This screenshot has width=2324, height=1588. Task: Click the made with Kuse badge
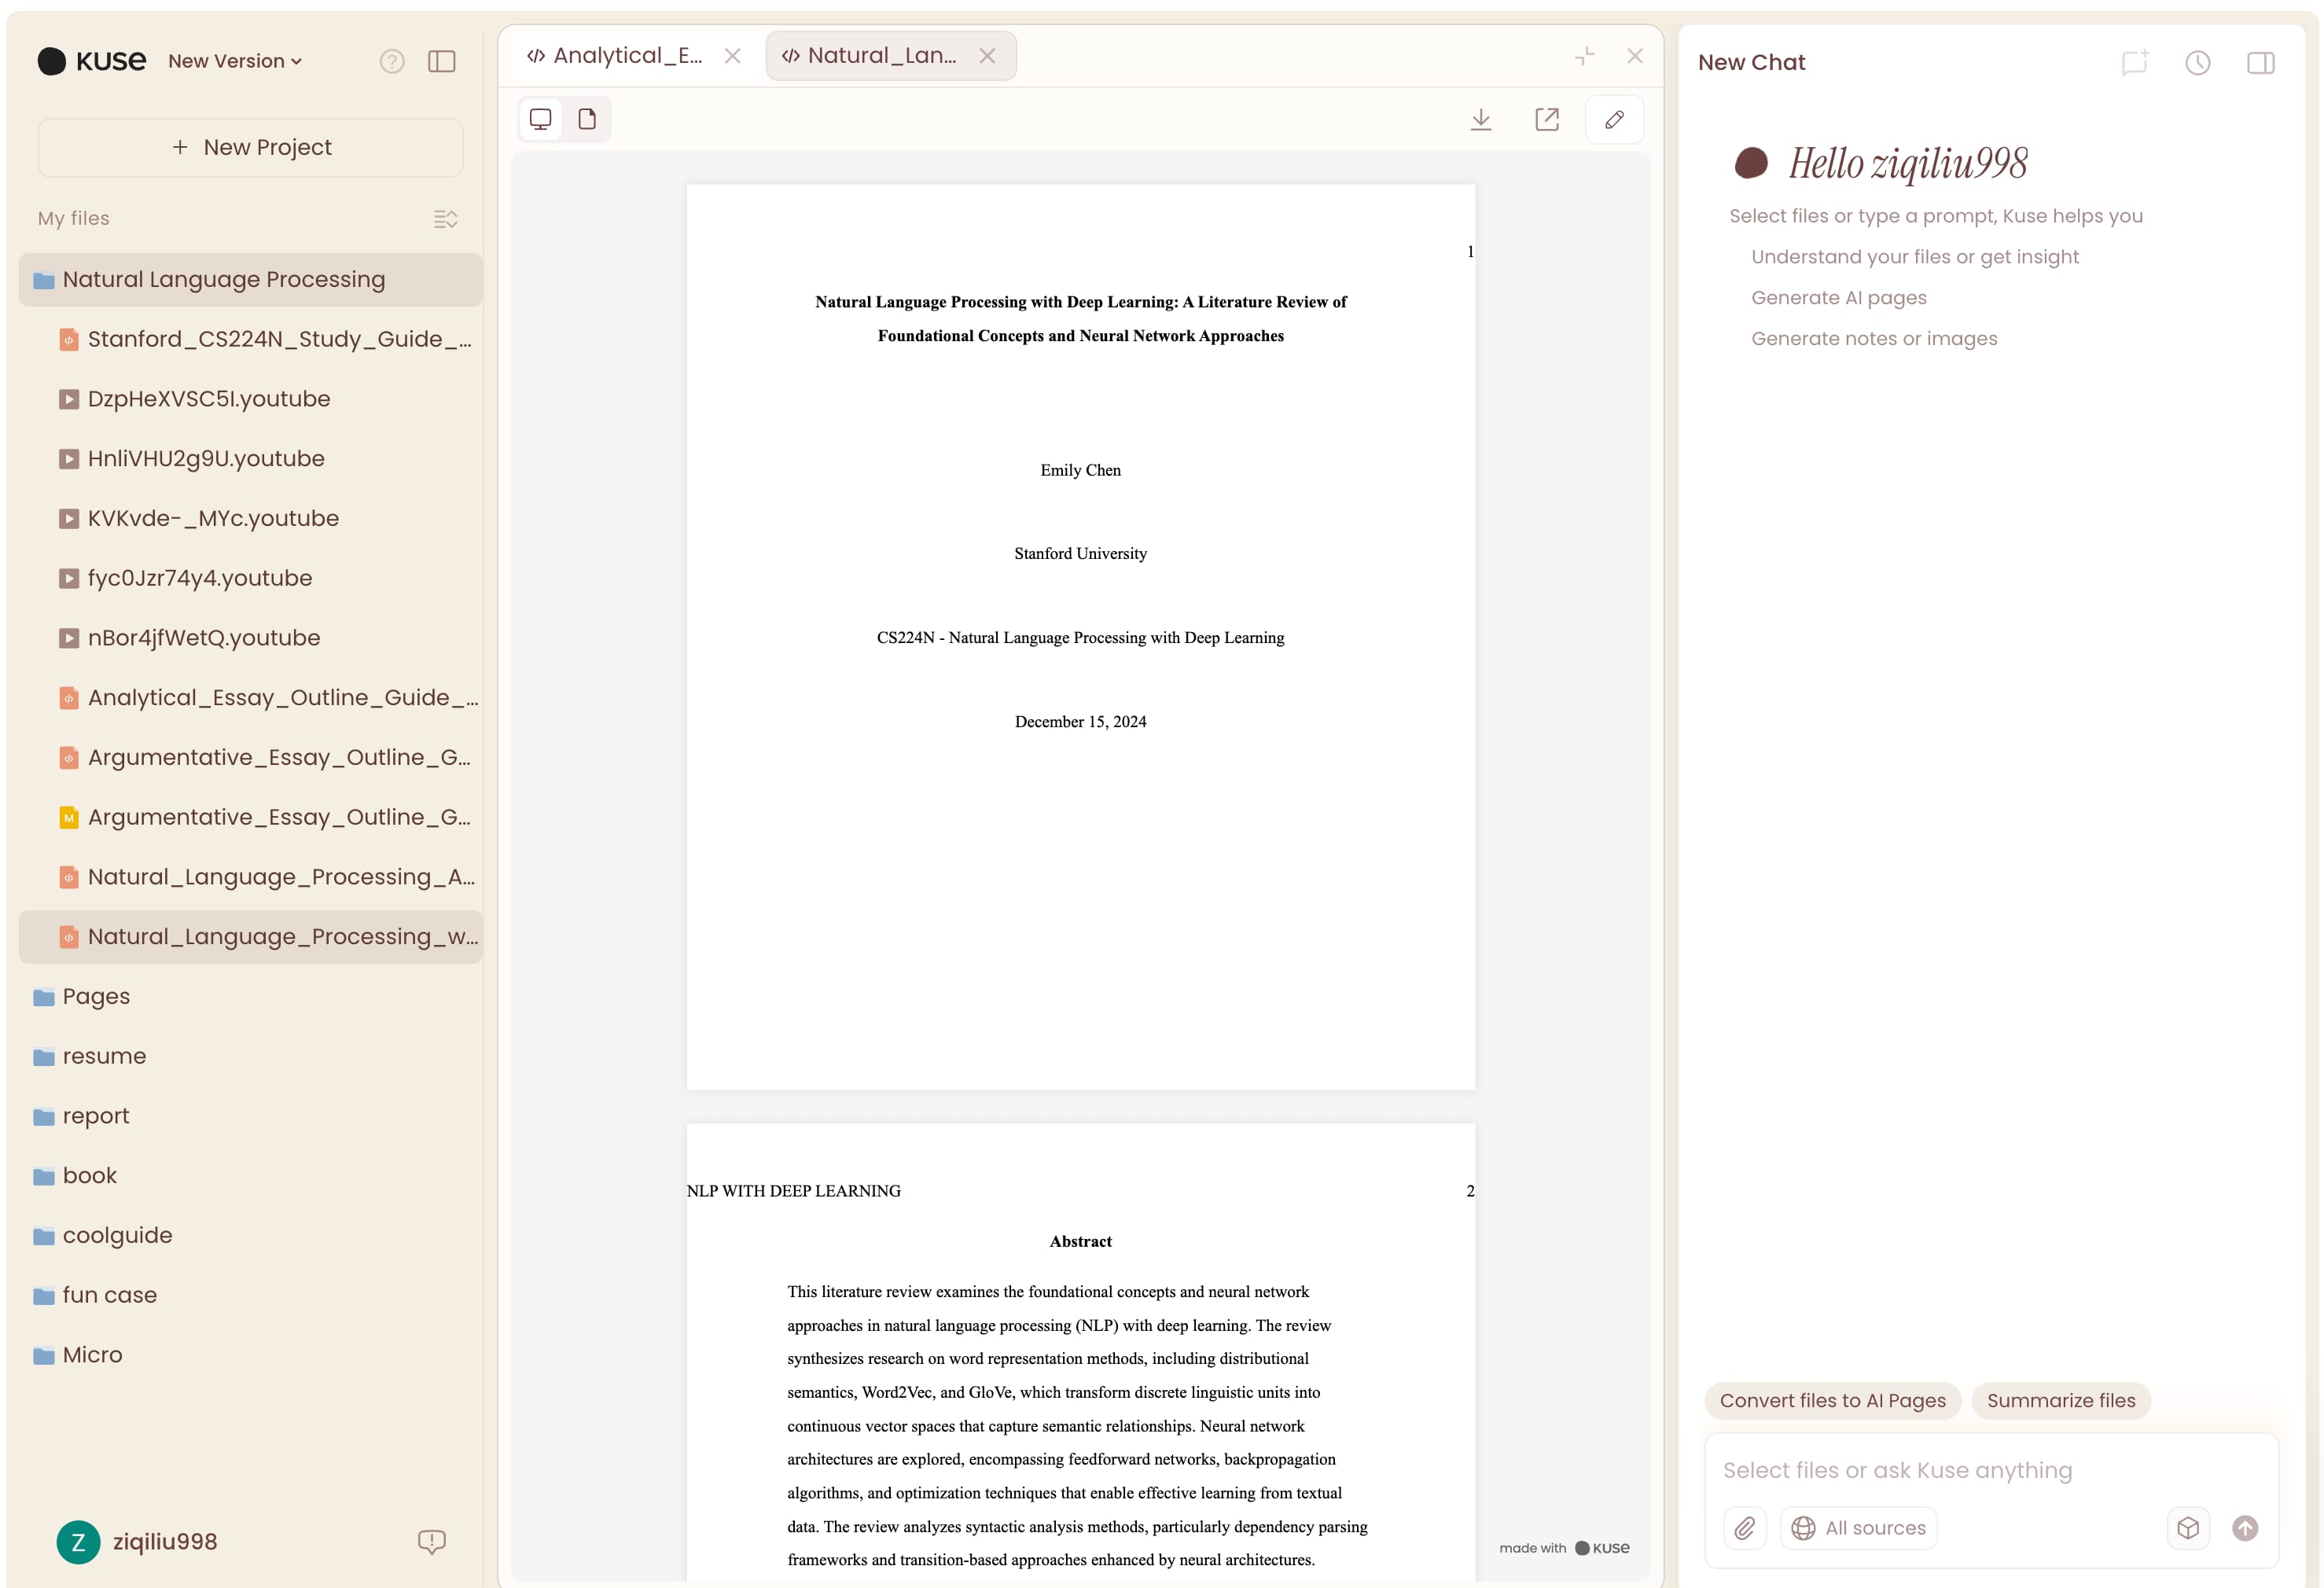1564,1548
